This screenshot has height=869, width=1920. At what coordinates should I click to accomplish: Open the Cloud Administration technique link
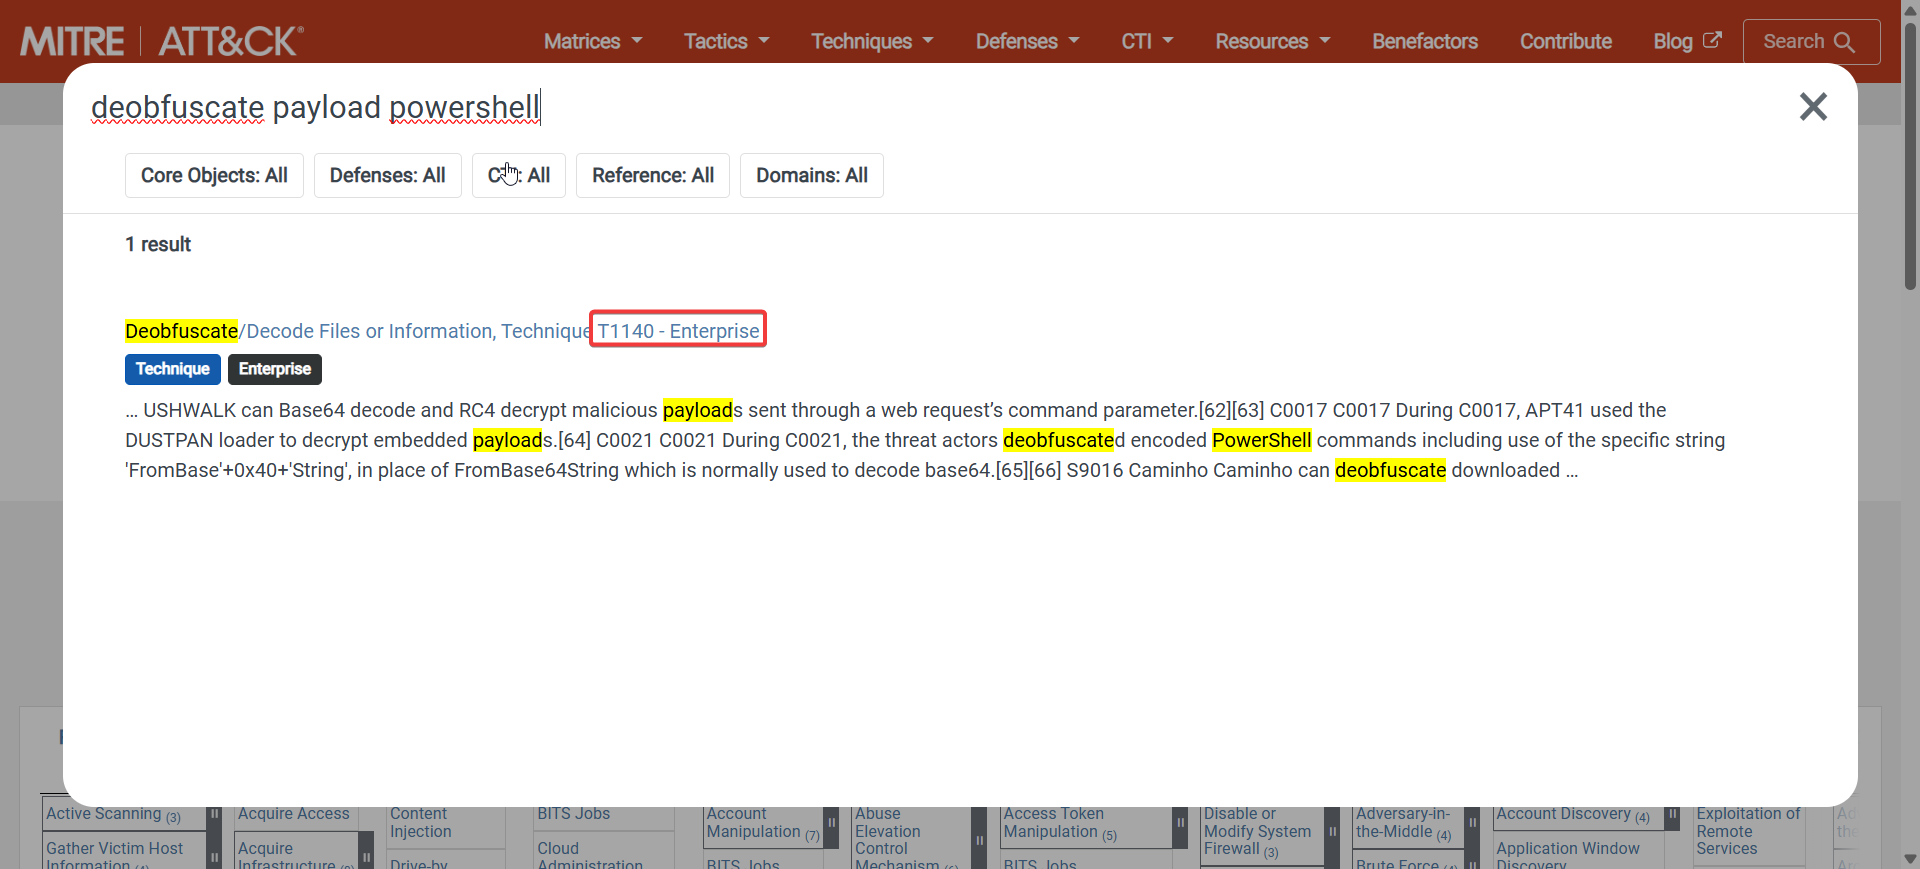[590, 855]
